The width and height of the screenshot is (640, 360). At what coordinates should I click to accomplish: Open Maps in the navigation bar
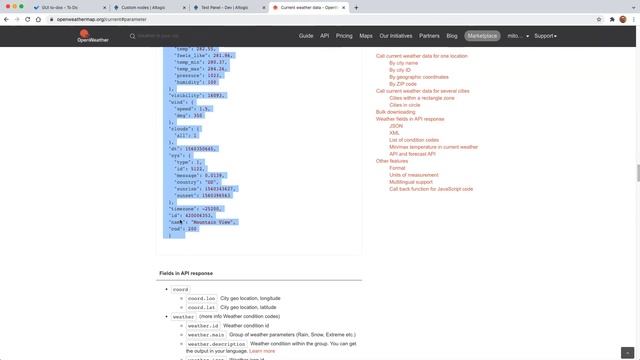point(366,36)
